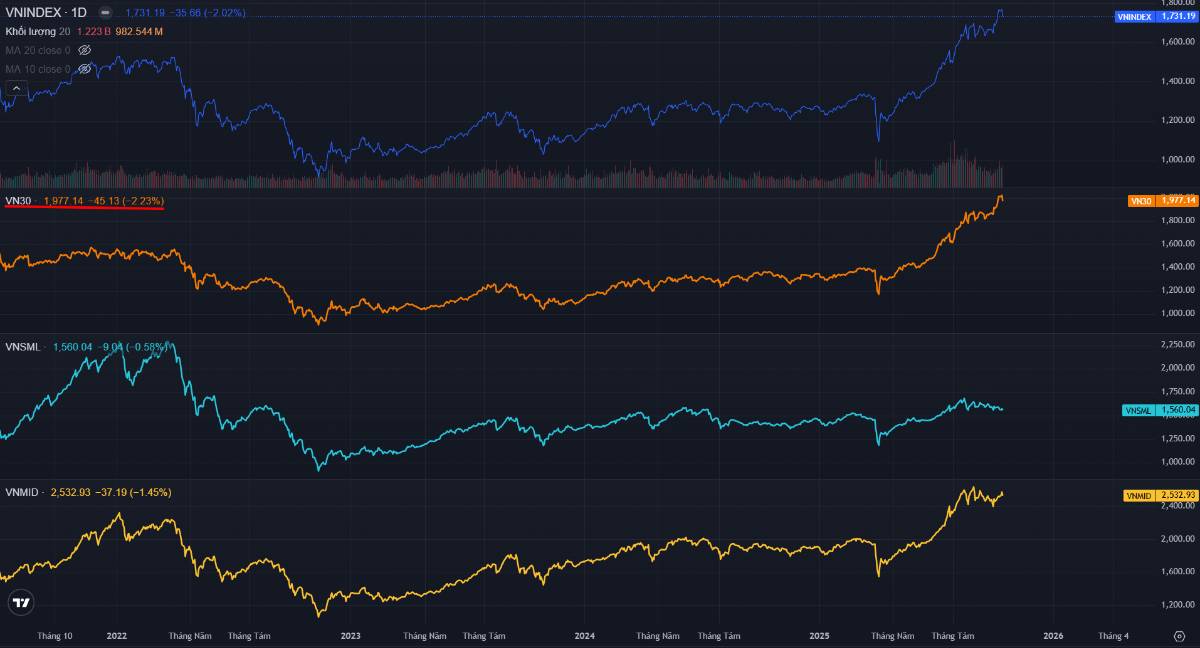Show the MA 20 close indicator
The image size is (1200, 648).
(85, 50)
